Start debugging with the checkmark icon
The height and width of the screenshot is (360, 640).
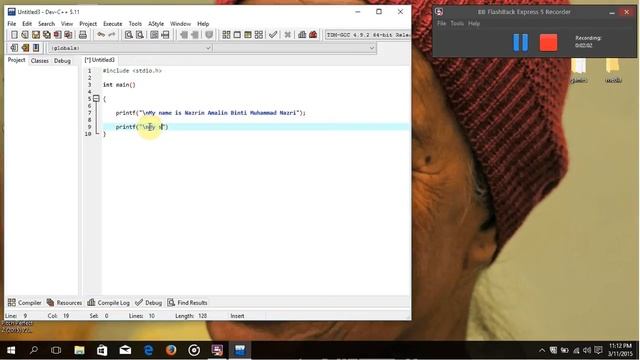pos(273,35)
